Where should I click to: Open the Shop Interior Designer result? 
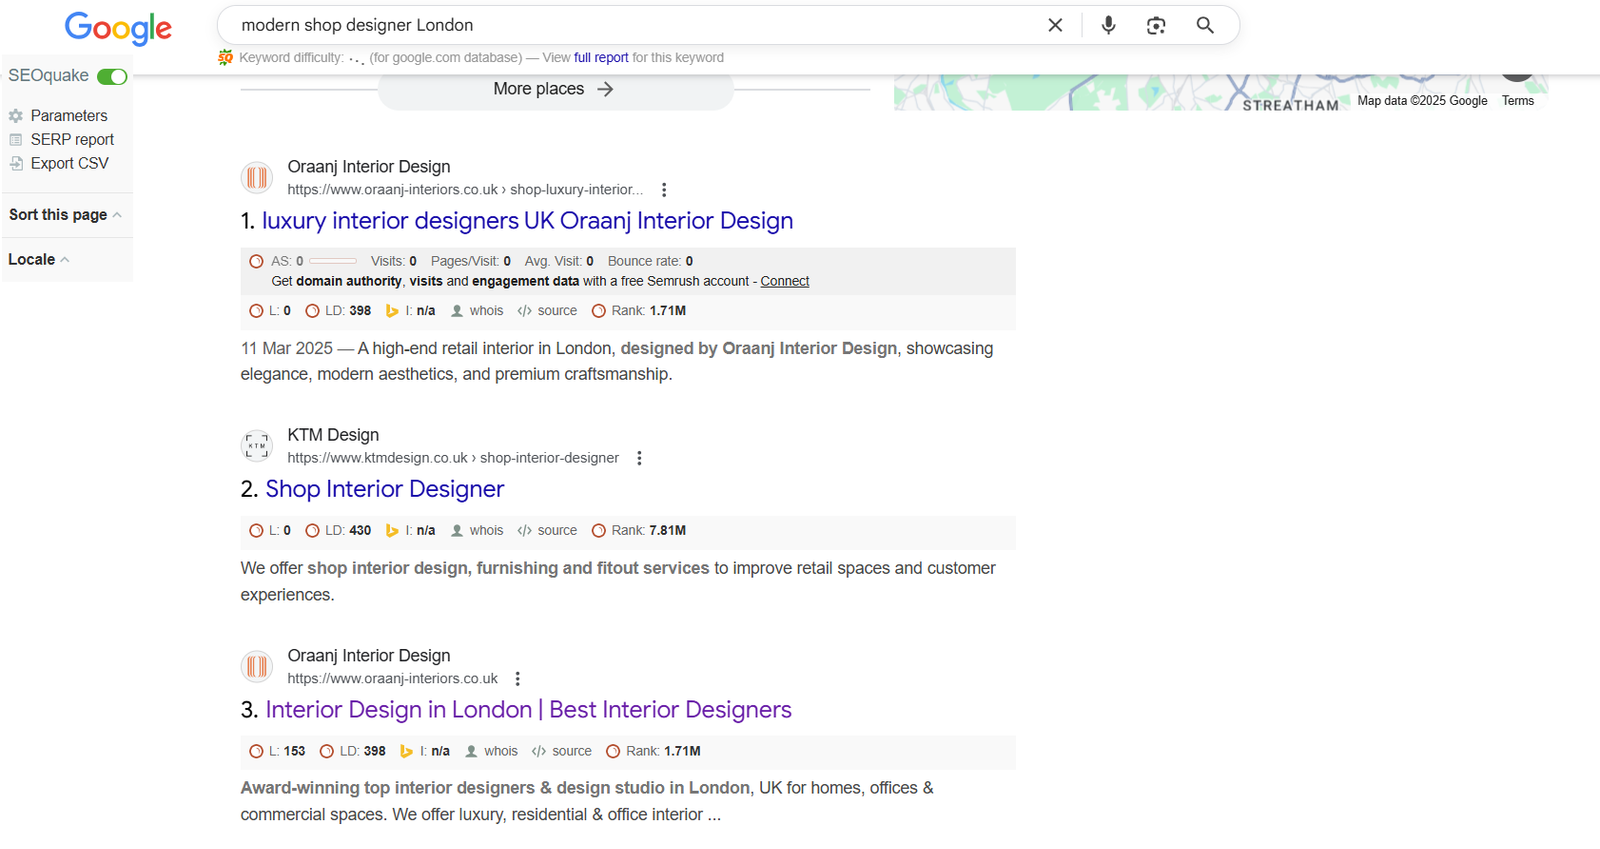[384, 489]
